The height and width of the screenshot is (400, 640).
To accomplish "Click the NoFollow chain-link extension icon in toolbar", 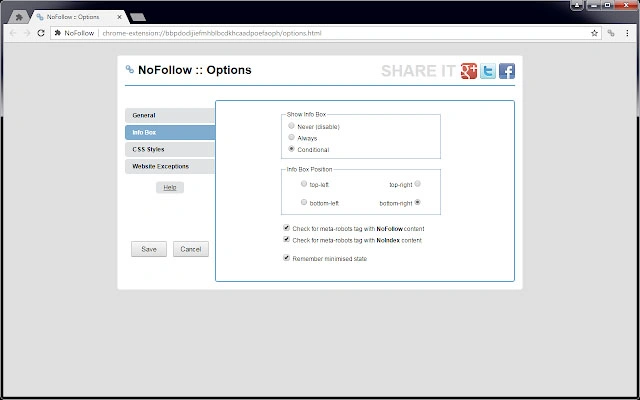I will click(611, 33).
